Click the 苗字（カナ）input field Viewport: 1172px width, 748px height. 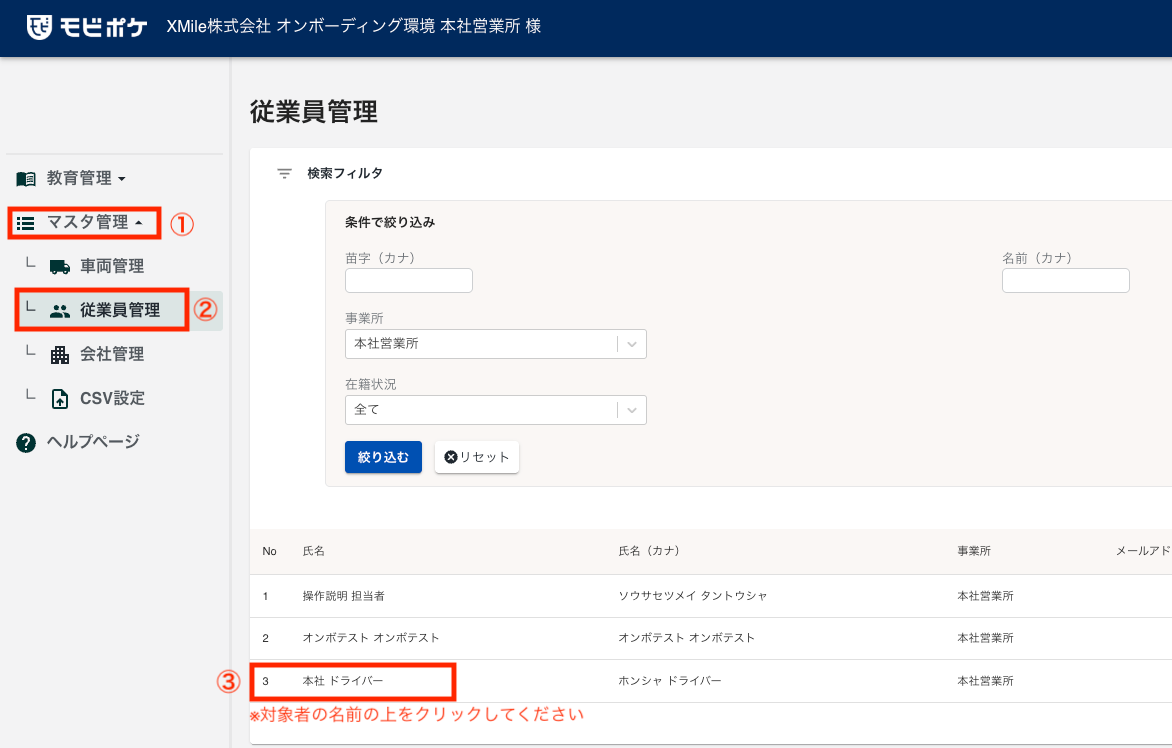coord(408,280)
